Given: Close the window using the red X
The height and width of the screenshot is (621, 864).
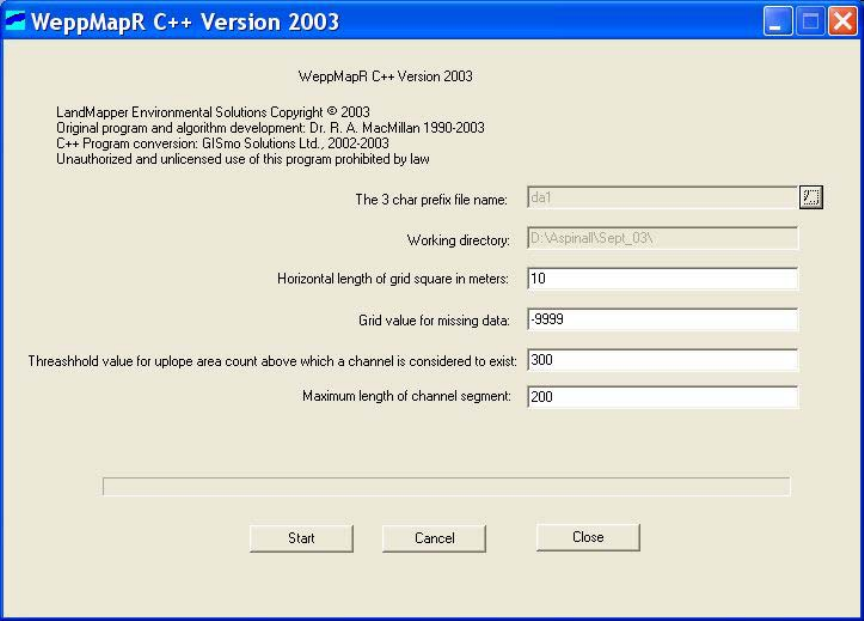Looking at the screenshot, I should point(843,21).
